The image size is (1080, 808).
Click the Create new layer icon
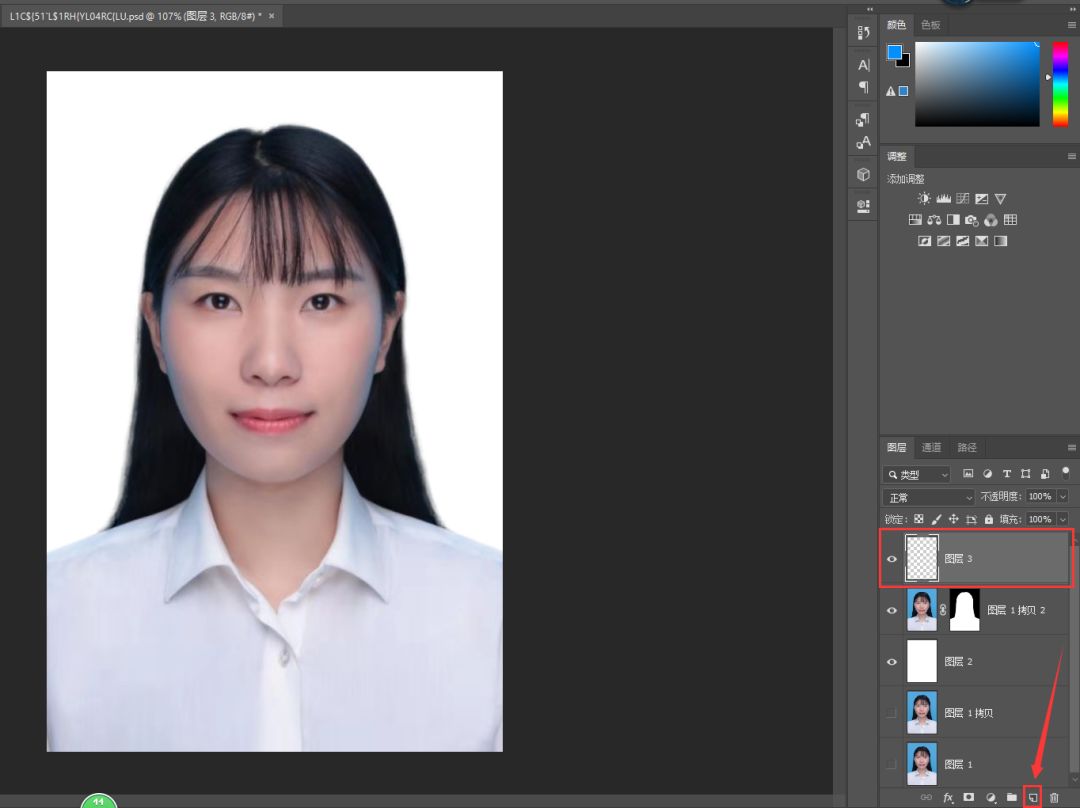pos(1033,797)
